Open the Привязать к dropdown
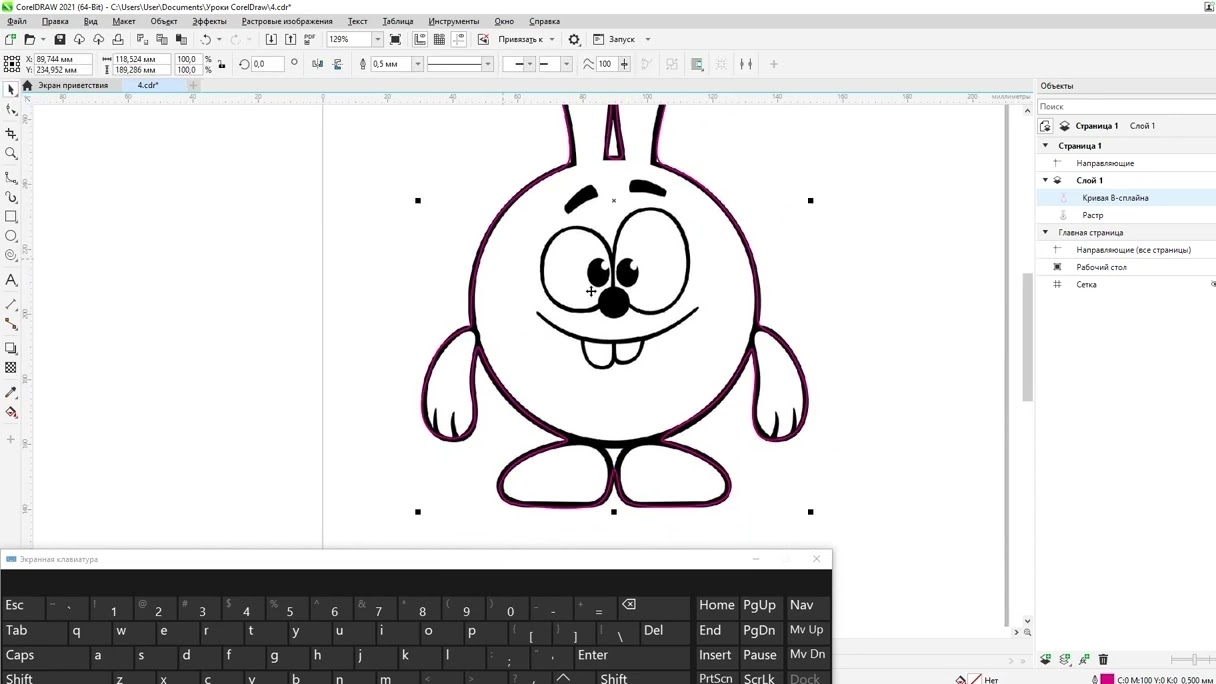 coord(527,39)
